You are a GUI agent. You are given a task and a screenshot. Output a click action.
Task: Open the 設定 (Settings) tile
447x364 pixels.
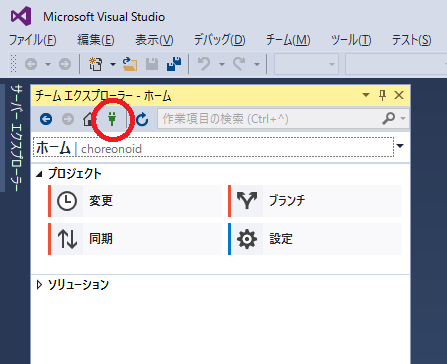[315, 239]
